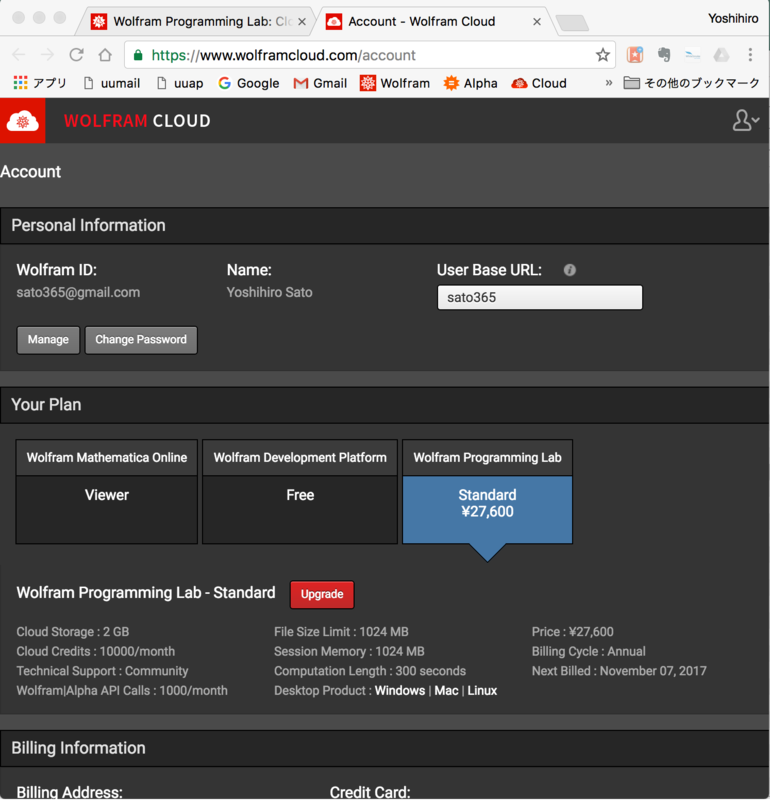Click the Computation Length : 300 seconds text

(x=370, y=671)
